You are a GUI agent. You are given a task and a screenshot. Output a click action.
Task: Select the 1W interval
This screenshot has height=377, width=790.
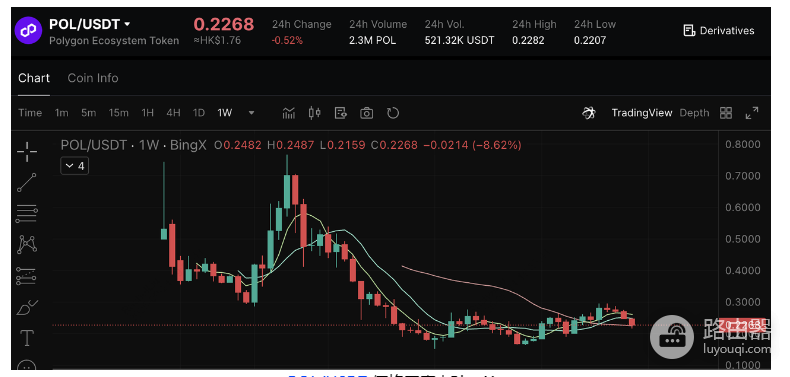click(225, 113)
